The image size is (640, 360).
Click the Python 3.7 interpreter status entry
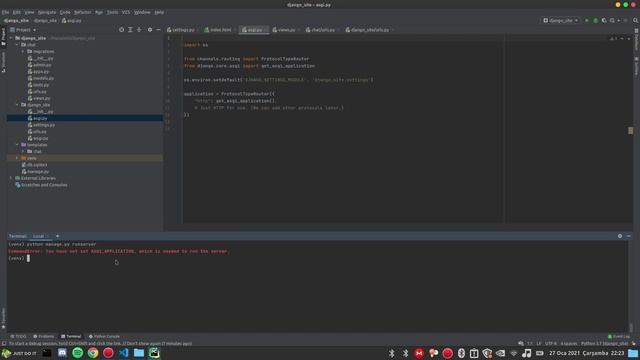coord(604,344)
